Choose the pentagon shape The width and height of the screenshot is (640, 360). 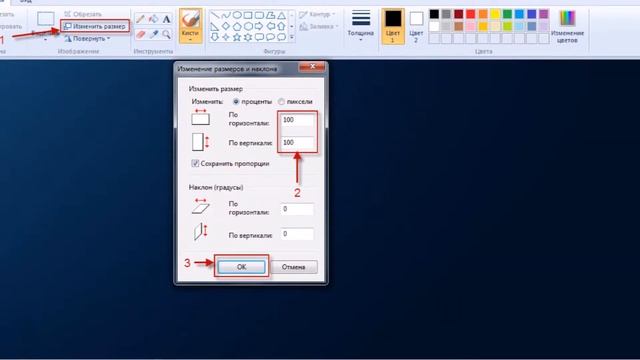(237, 27)
